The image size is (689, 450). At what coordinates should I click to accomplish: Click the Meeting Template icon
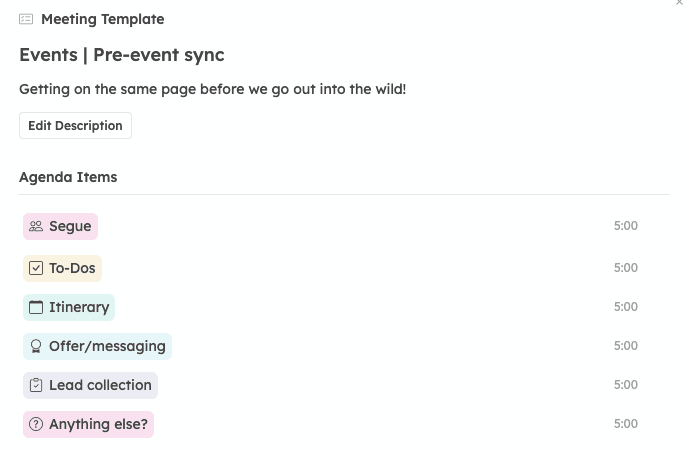[x=26, y=19]
